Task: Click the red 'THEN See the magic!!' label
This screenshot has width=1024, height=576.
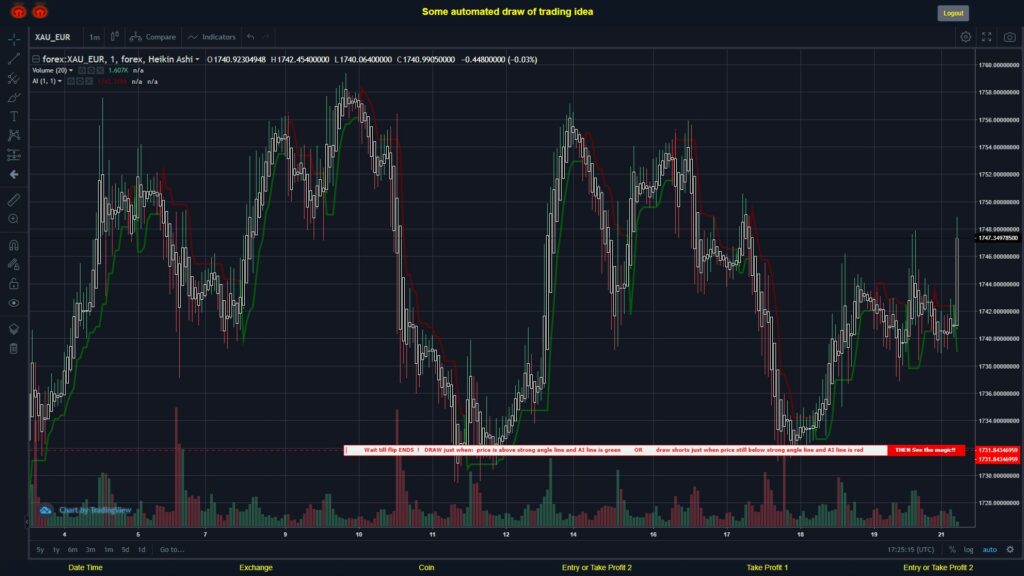Action: coord(925,450)
